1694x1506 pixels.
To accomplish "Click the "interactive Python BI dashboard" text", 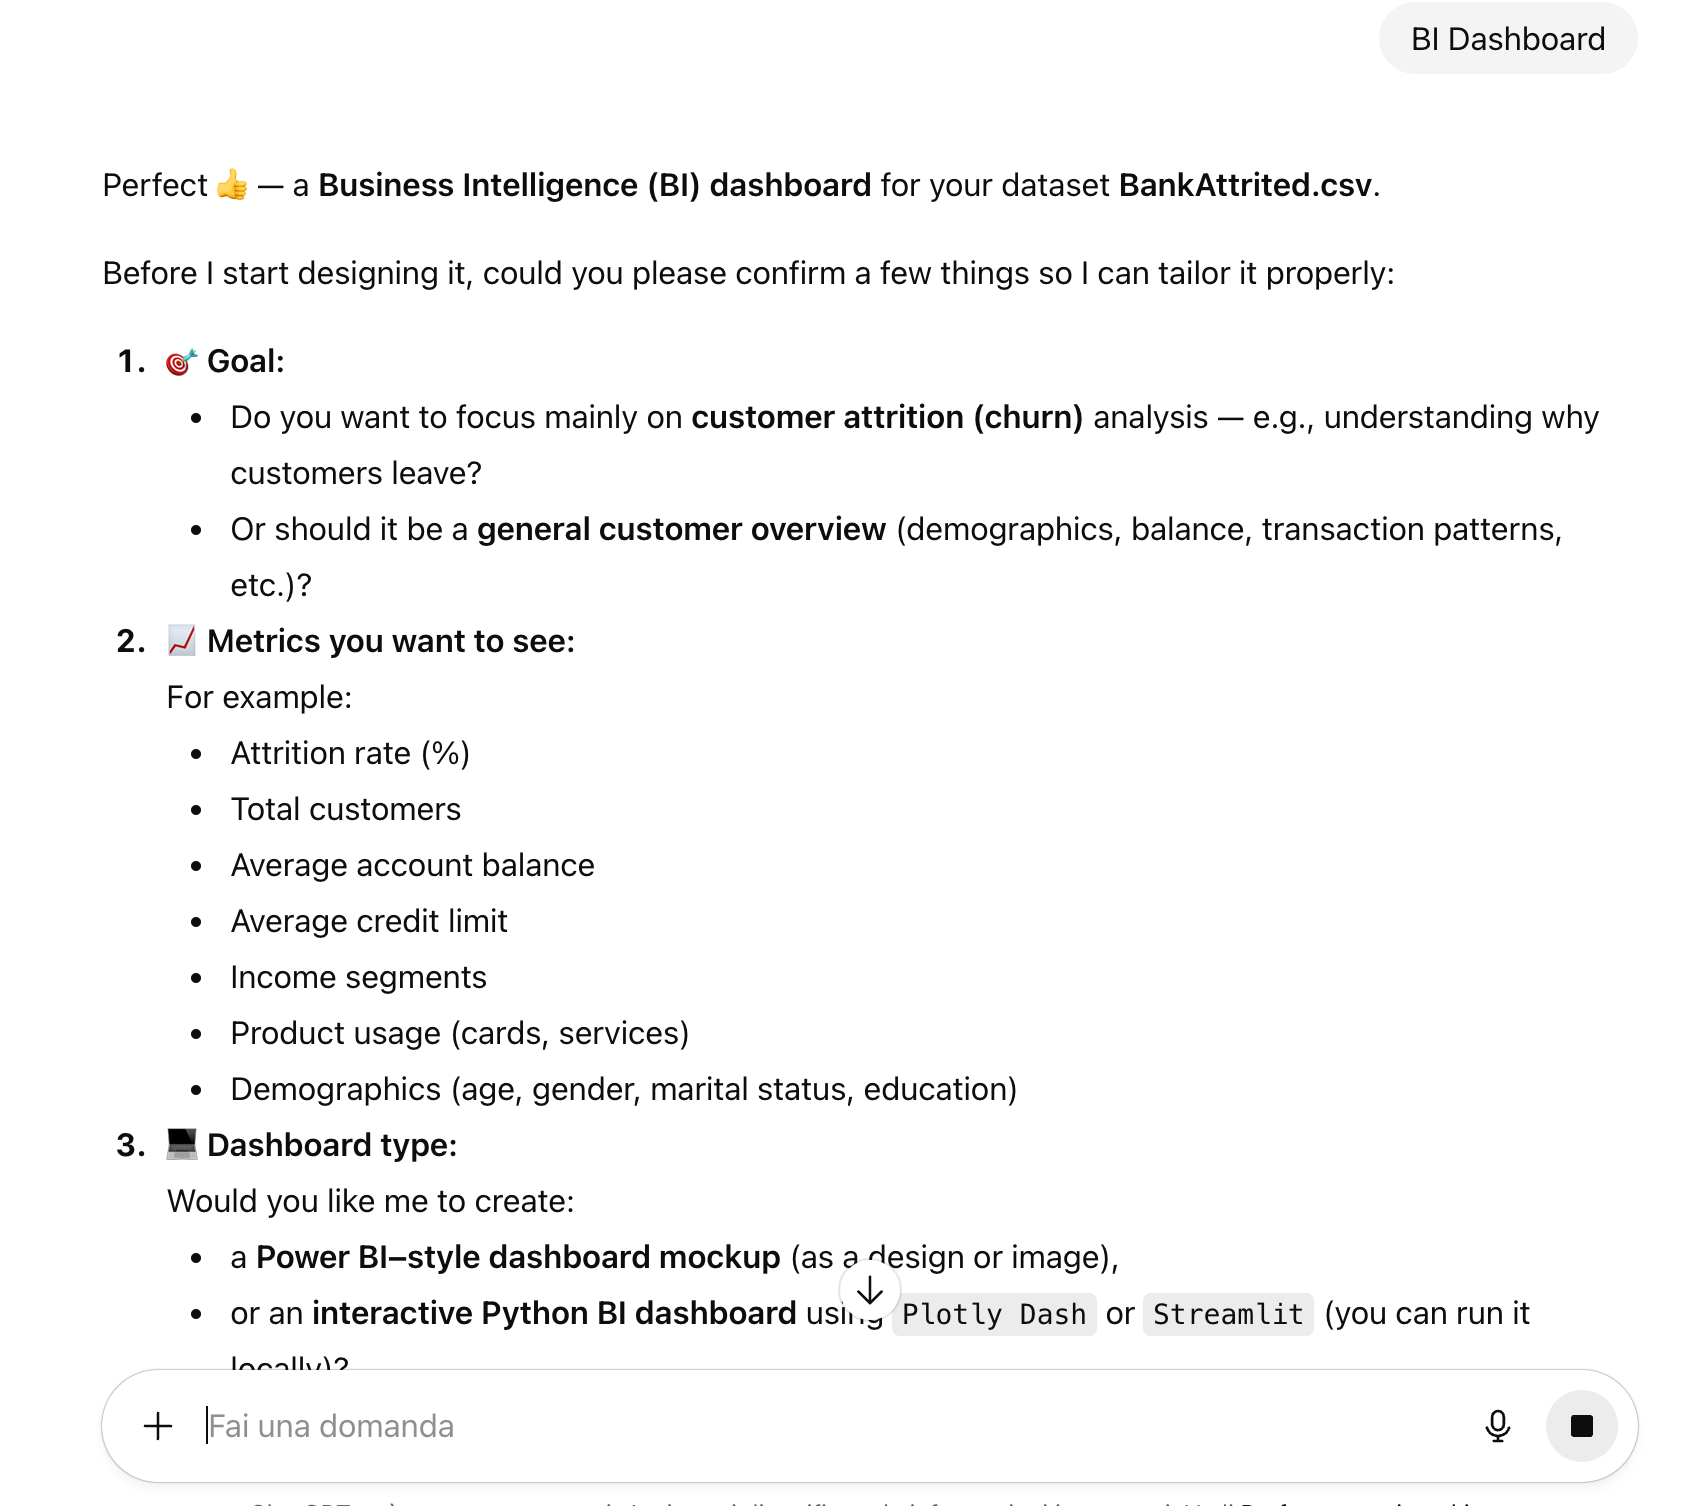I will pos(554,1313).
